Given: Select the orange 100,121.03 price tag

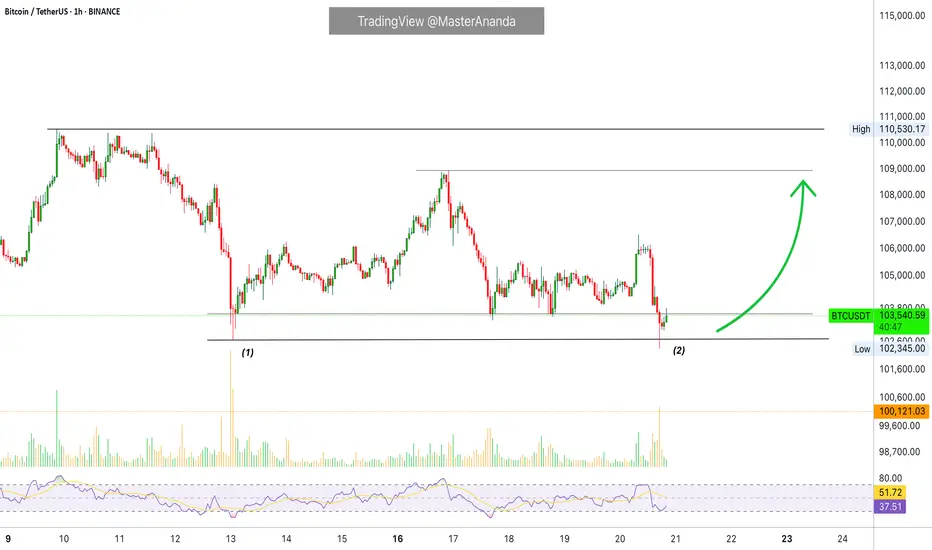Looking at the screenshot, I should pyautogui.click(x=902, y=411).
